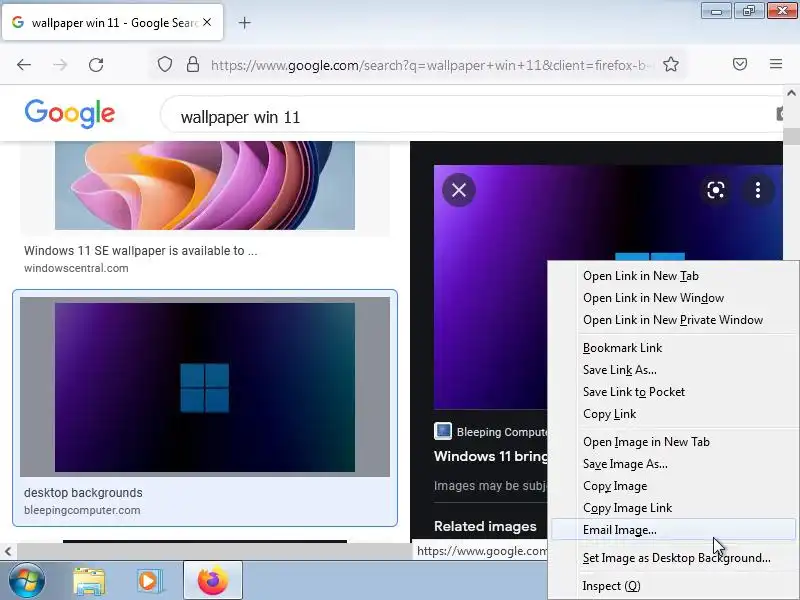Click the padlock site security icon
The height and width of the screenshot is (600, 800).
tap(193, 65)
